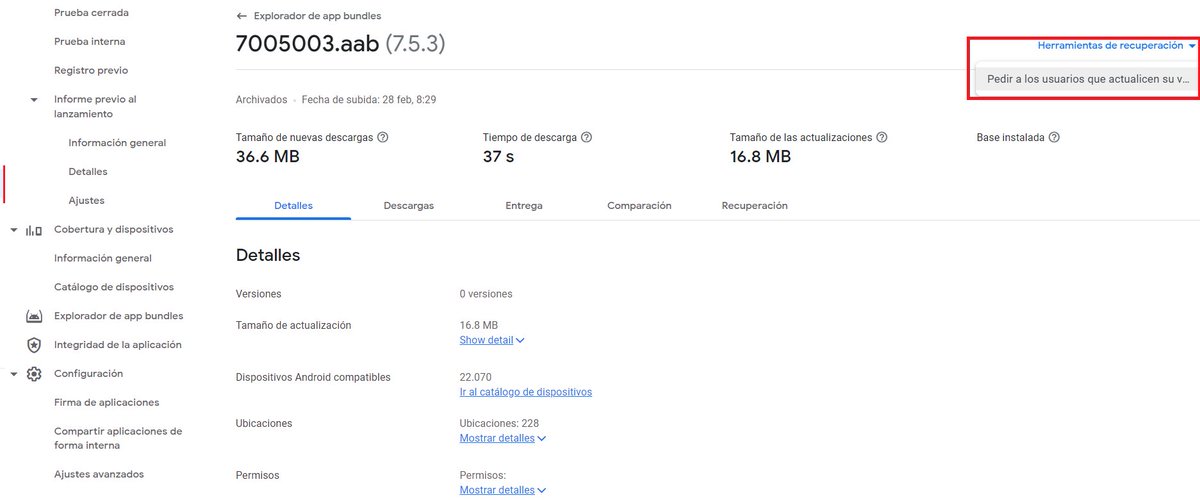The width and height of the screenshot is (1200, 500).
Task: Click the 22.070 compatible devices value
Action: click(476, 377)
